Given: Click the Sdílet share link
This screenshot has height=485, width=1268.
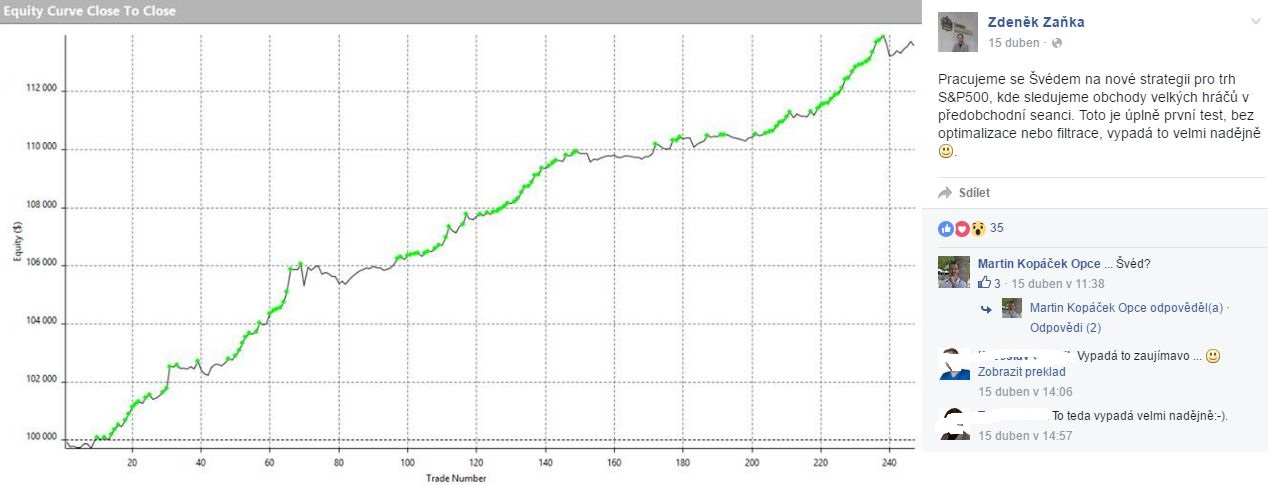Looking at the screenshot, I should 974,193.
